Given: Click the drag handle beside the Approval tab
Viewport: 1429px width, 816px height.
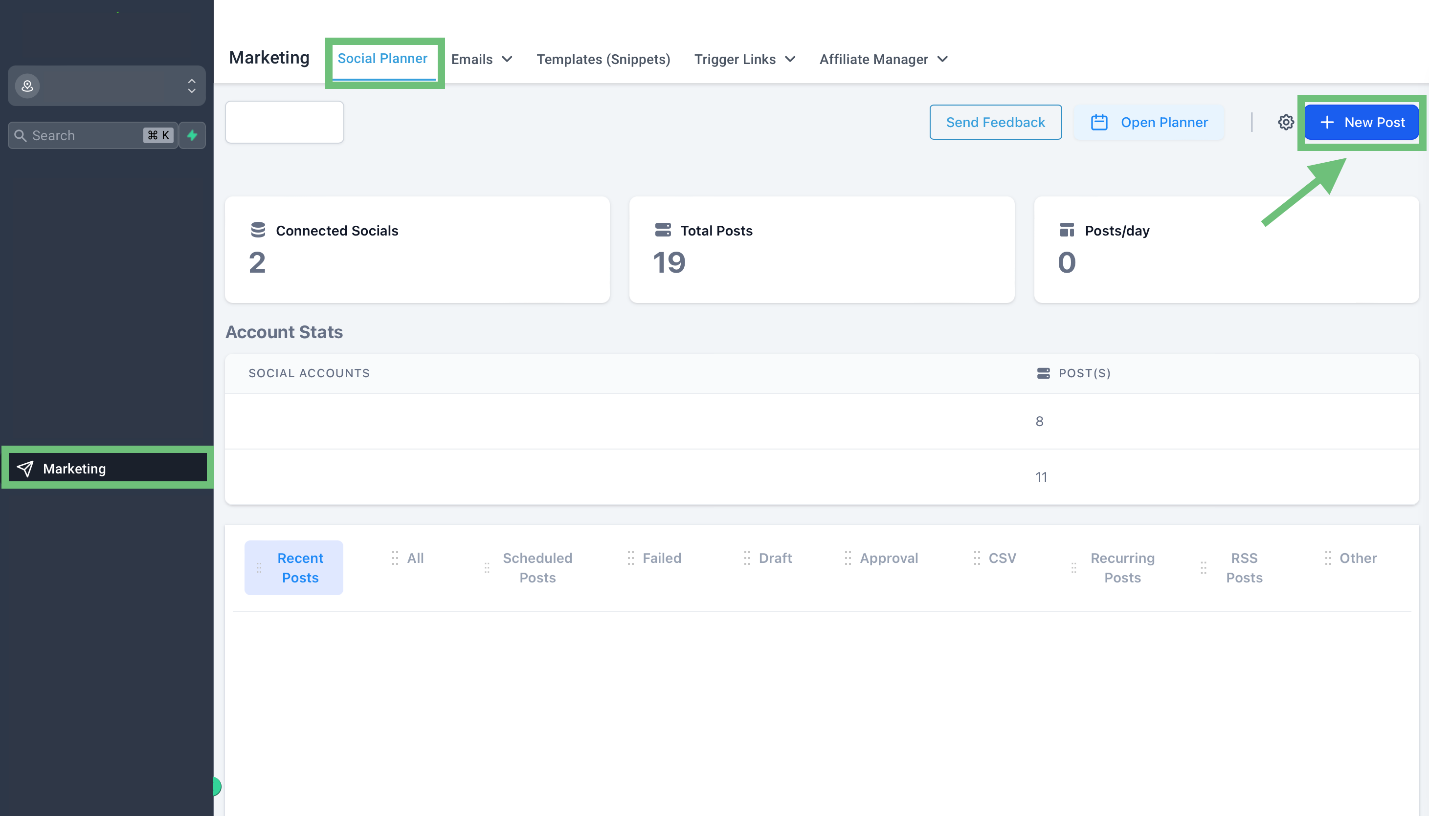Looking at the screenshot, I should [848, 558].
